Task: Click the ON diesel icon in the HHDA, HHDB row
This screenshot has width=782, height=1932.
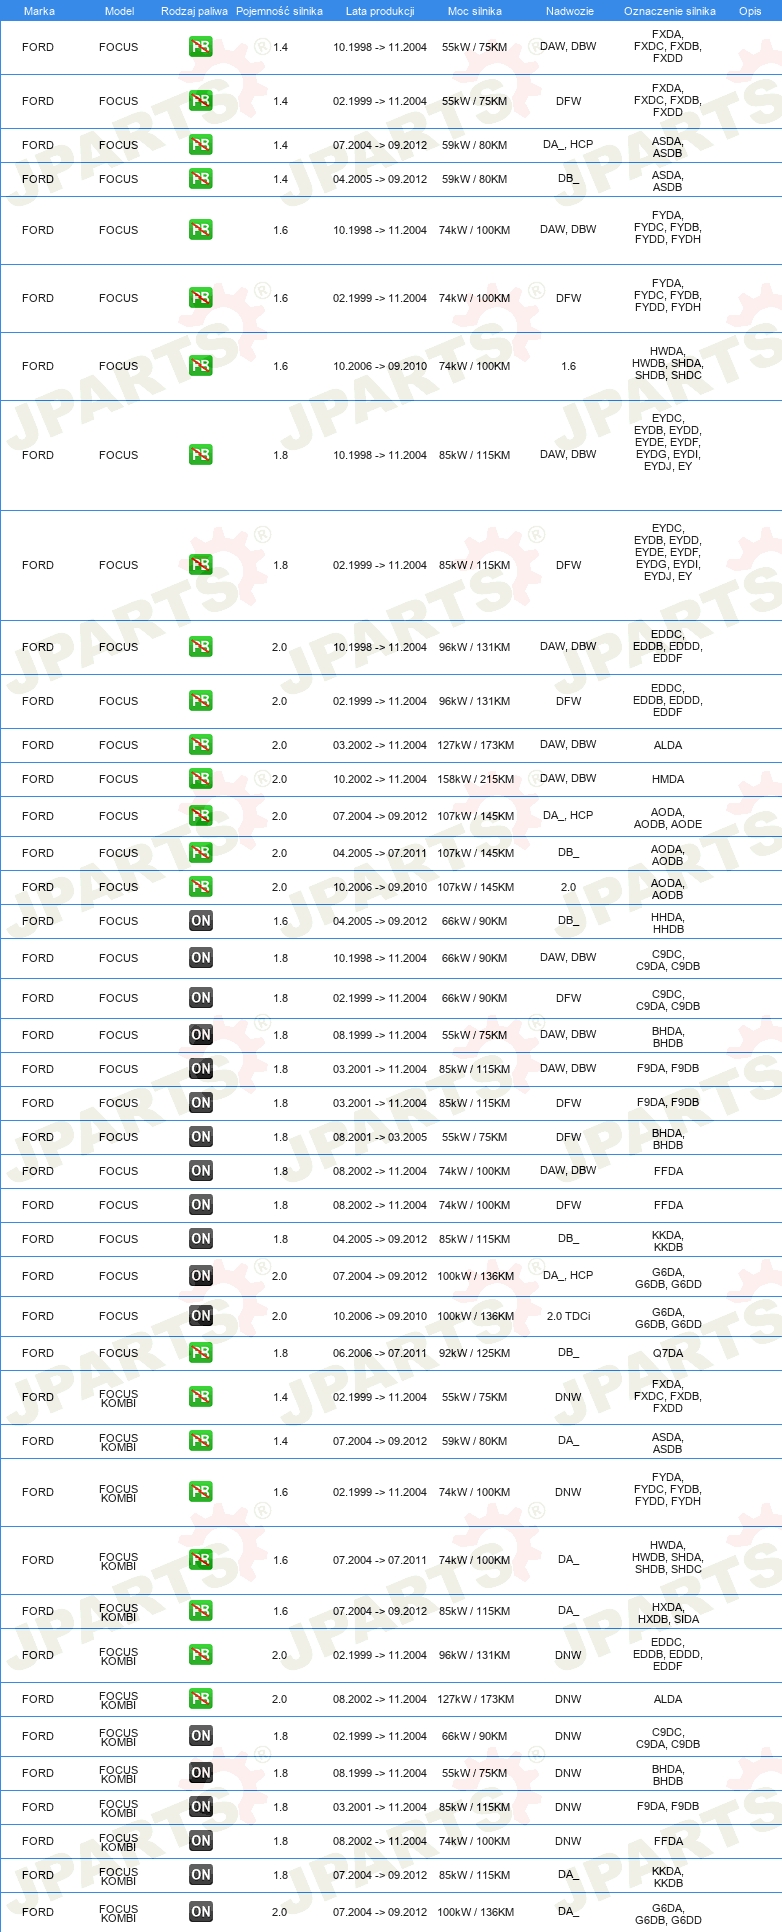Action: pyautogui.click(x=201, y=921)
